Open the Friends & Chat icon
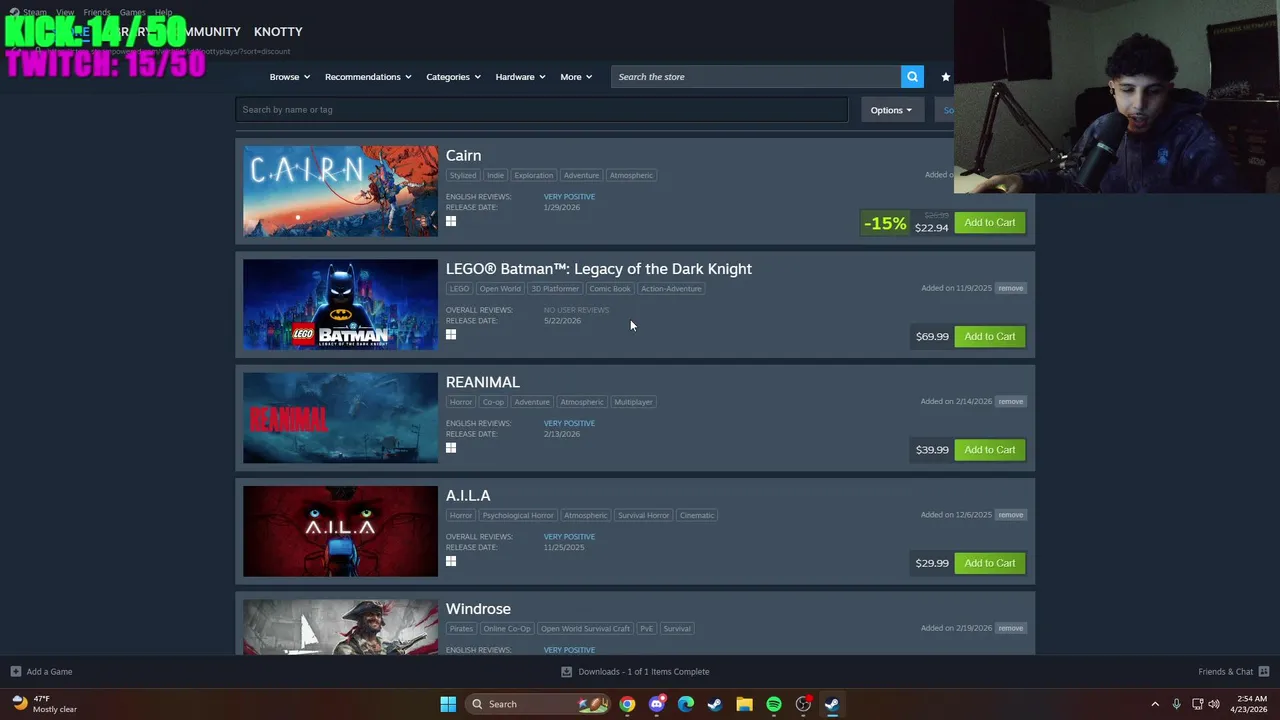Image resolution: width=1280 pixels, height=720 pixels. click(1264, 671)
